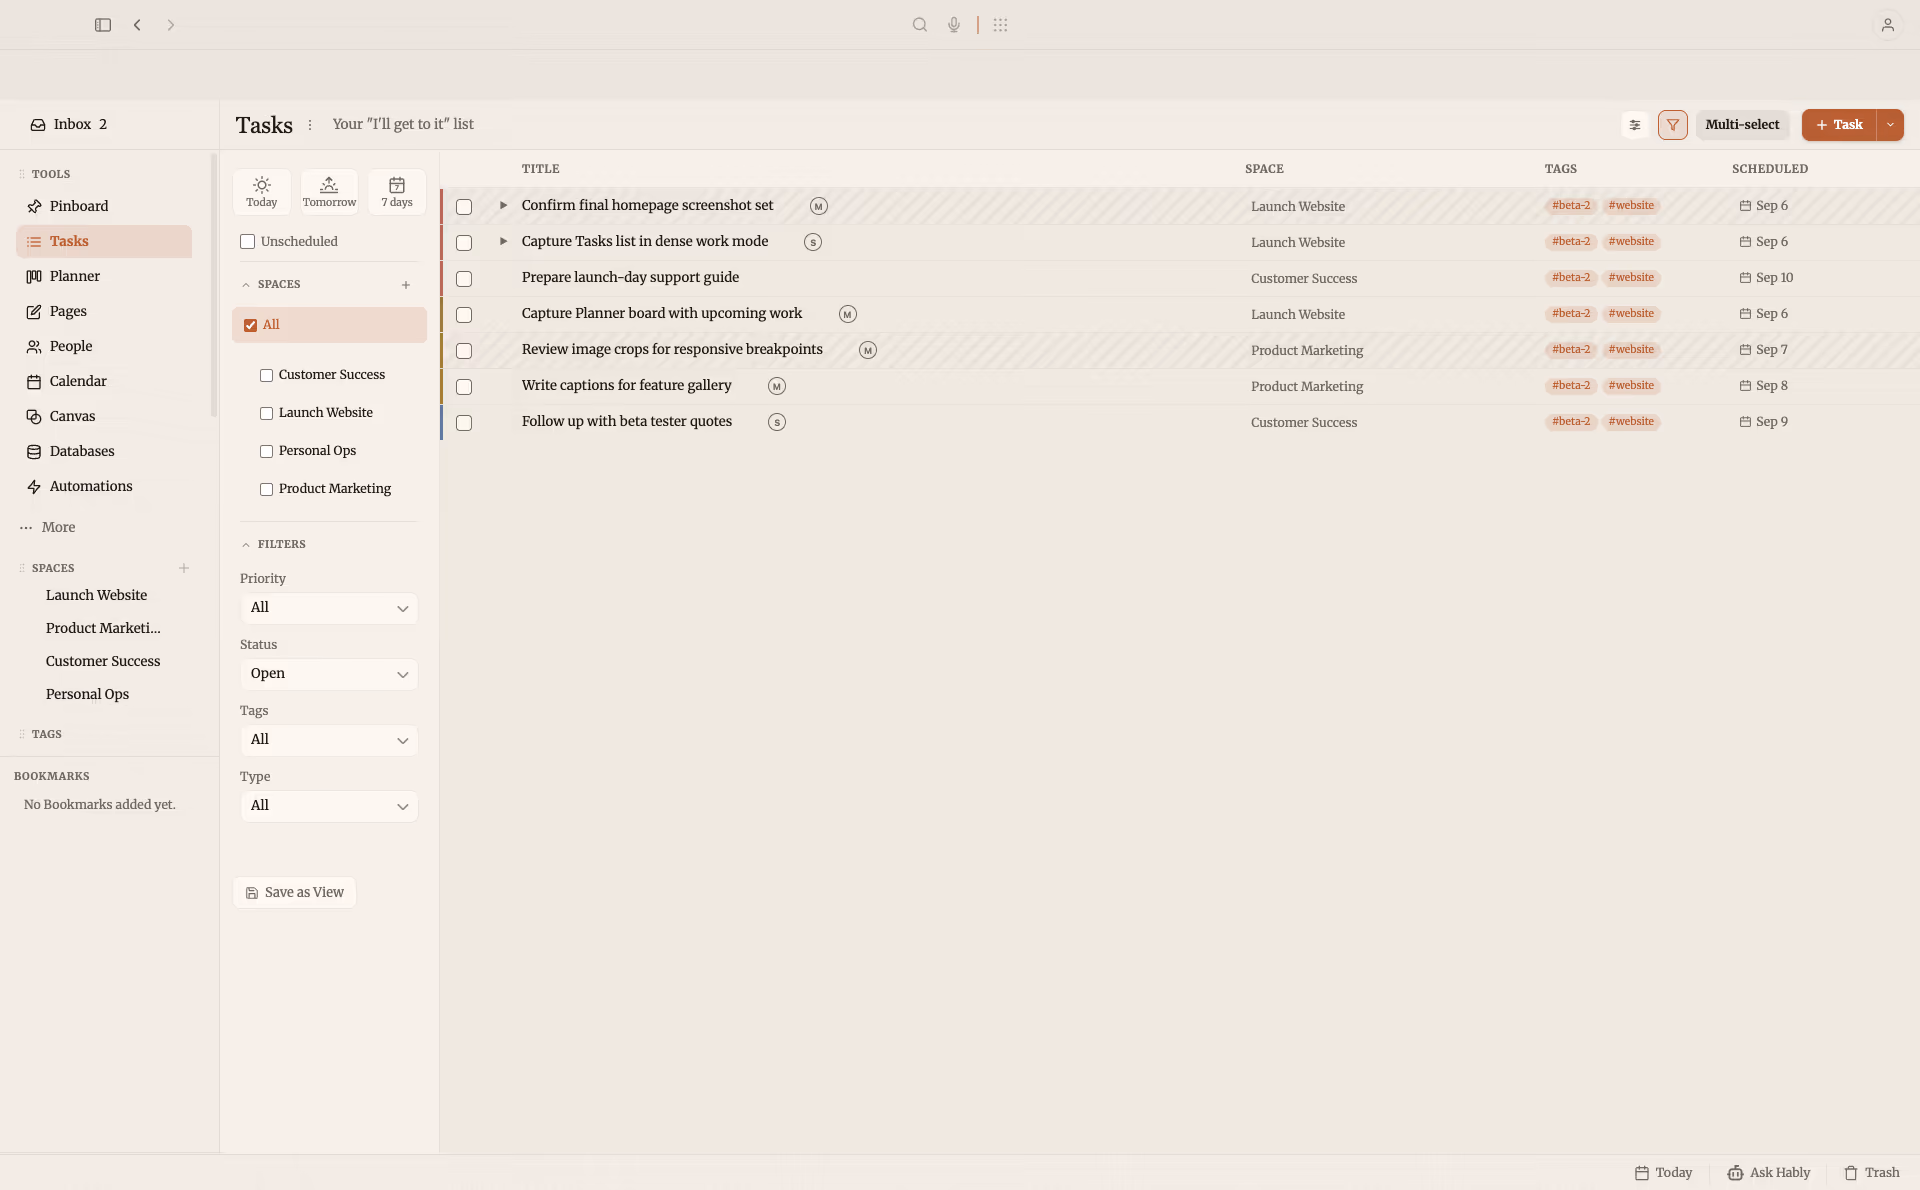Open the Tags filter dropdown

coord(329,740)
